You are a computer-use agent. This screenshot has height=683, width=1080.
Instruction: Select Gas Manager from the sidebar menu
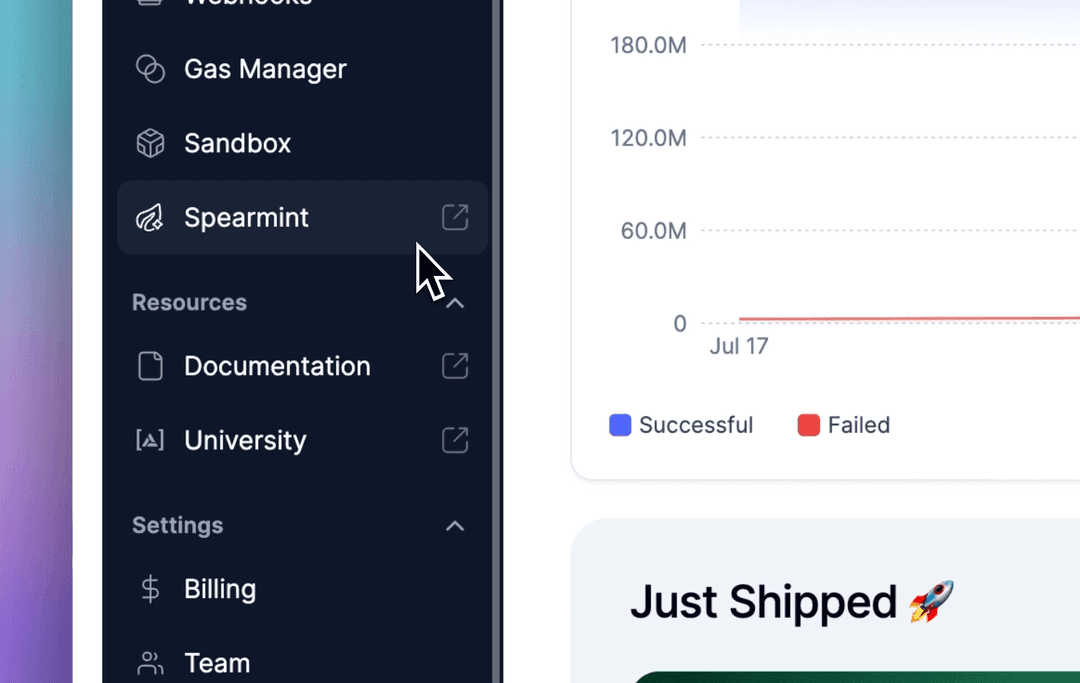265,69
